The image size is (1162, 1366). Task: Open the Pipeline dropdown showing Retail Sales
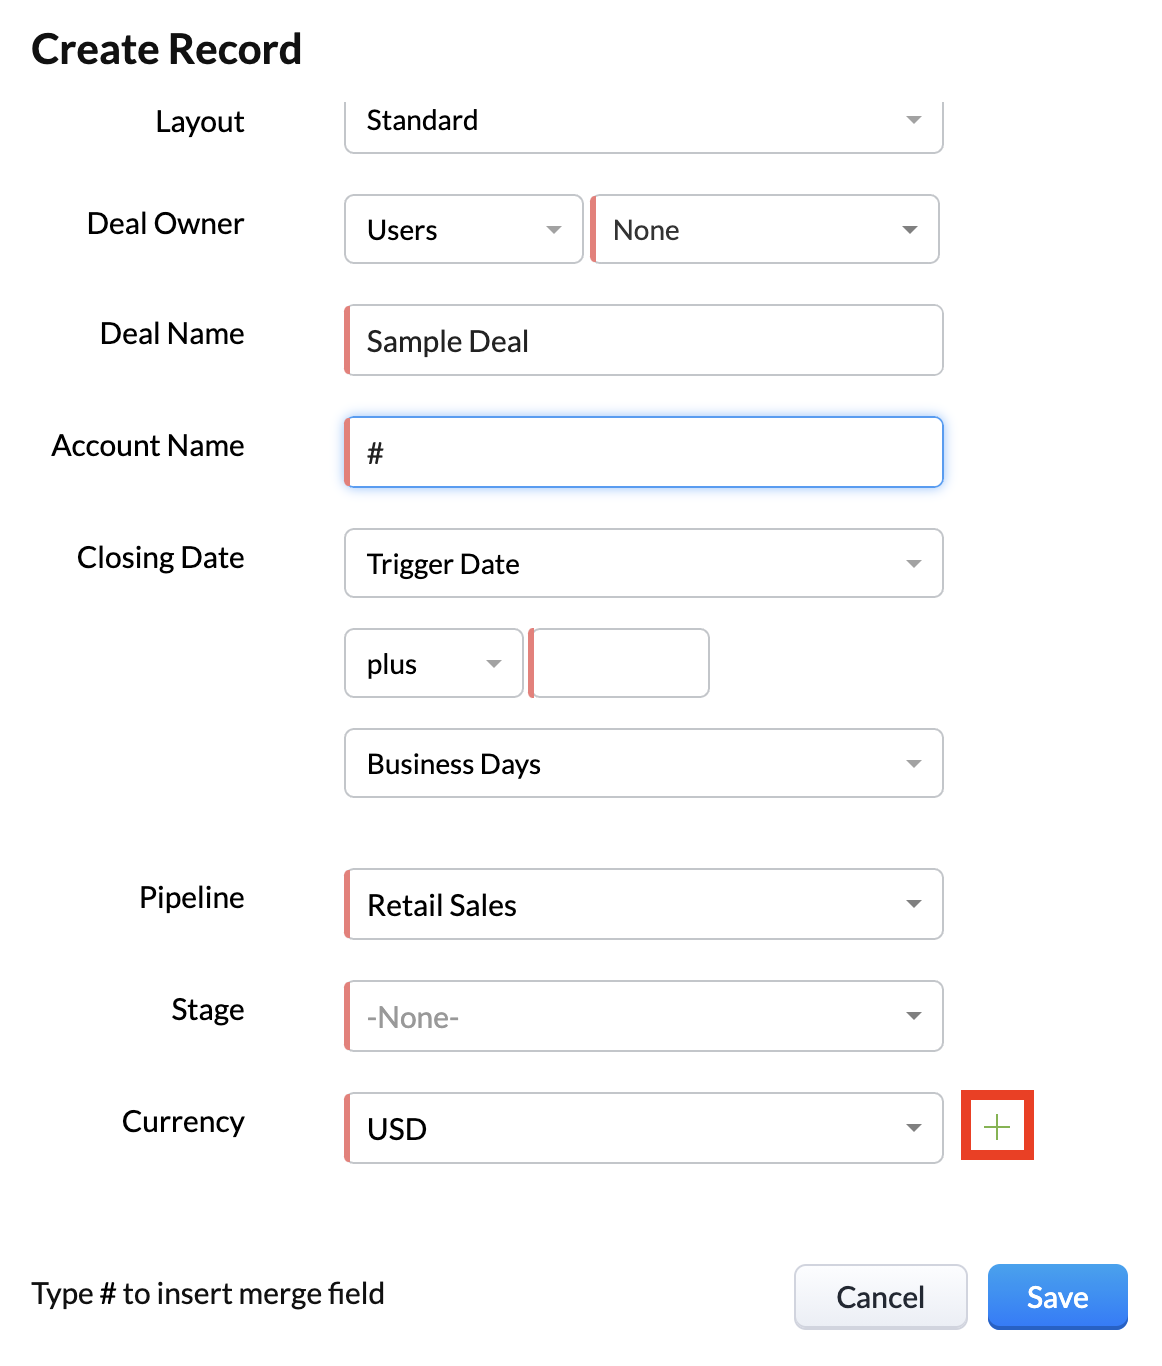coord(644,904)
